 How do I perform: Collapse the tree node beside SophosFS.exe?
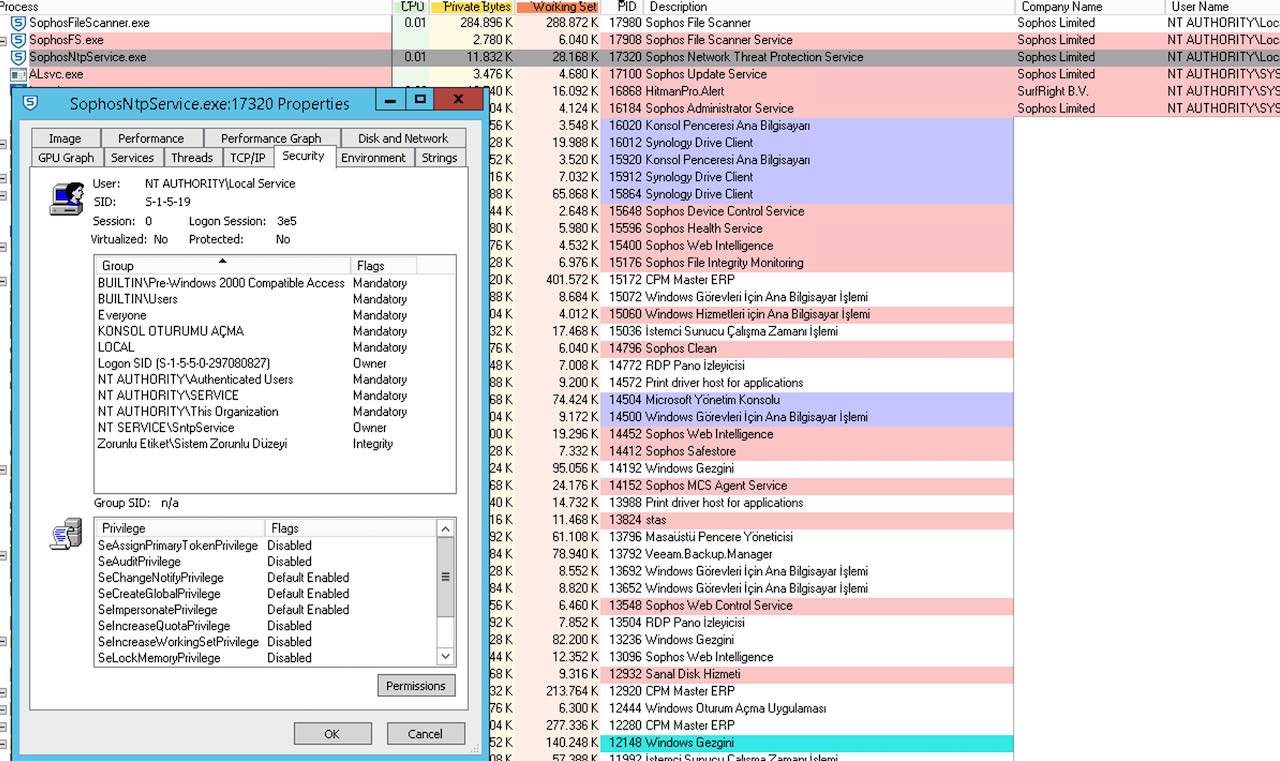point(4,40)
